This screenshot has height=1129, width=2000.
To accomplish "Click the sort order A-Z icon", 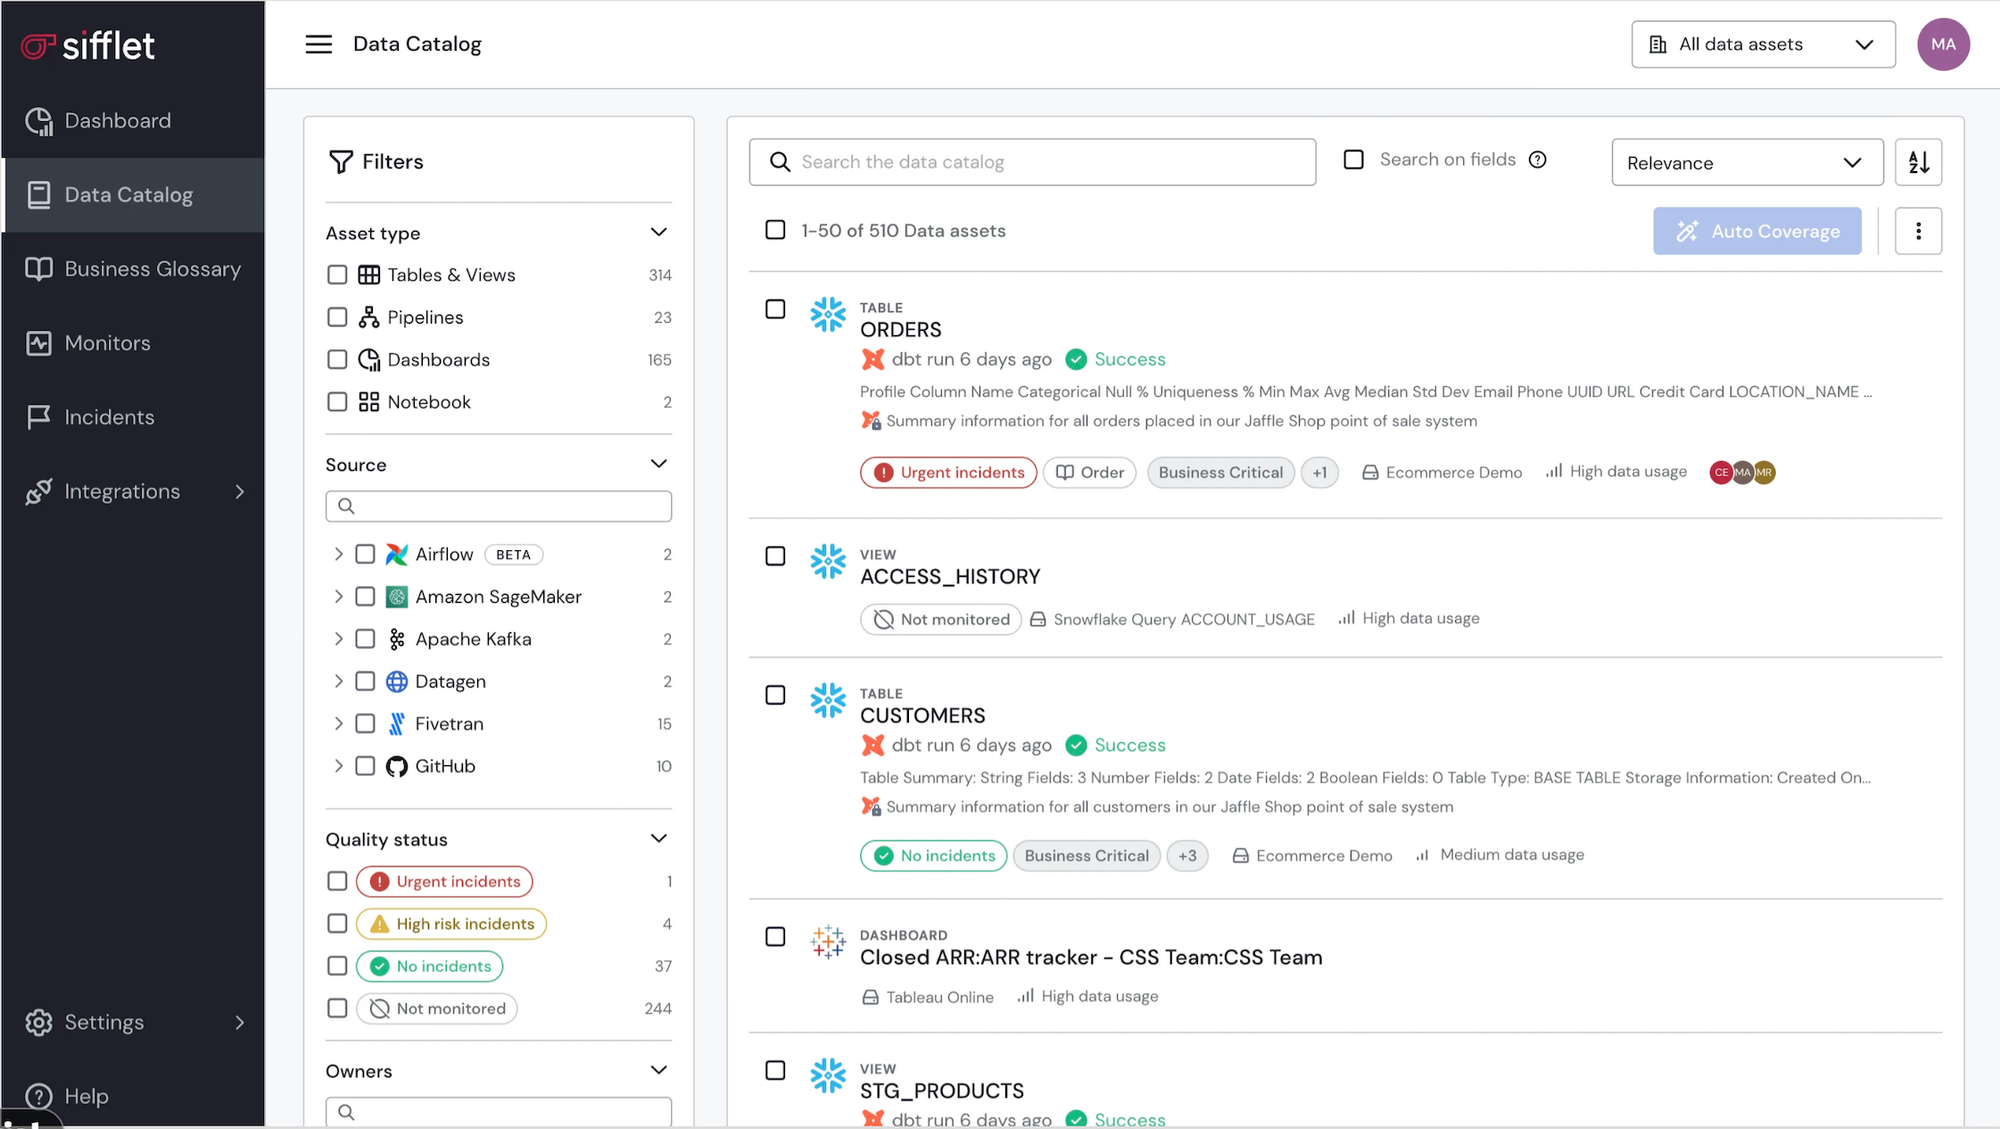I will (x=1918, y=162).
